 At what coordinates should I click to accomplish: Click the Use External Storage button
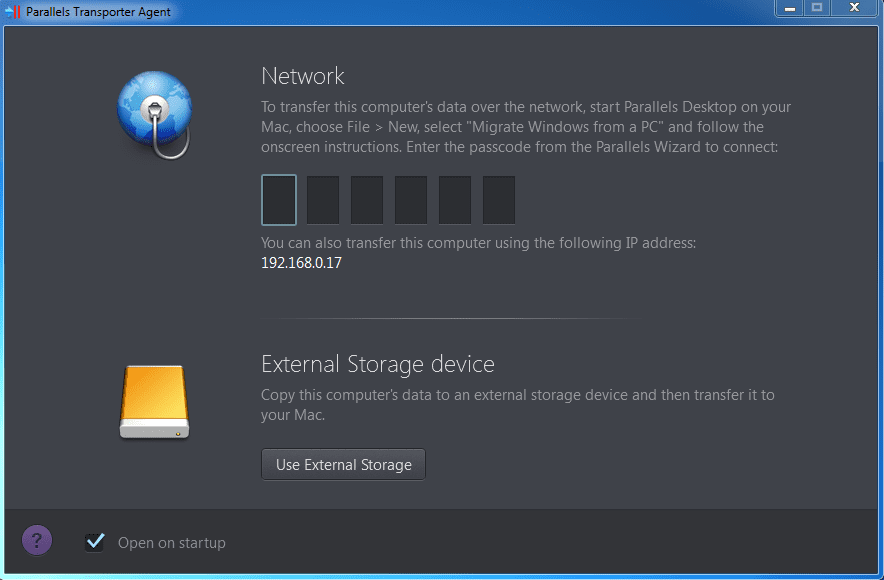coord(343,464)
